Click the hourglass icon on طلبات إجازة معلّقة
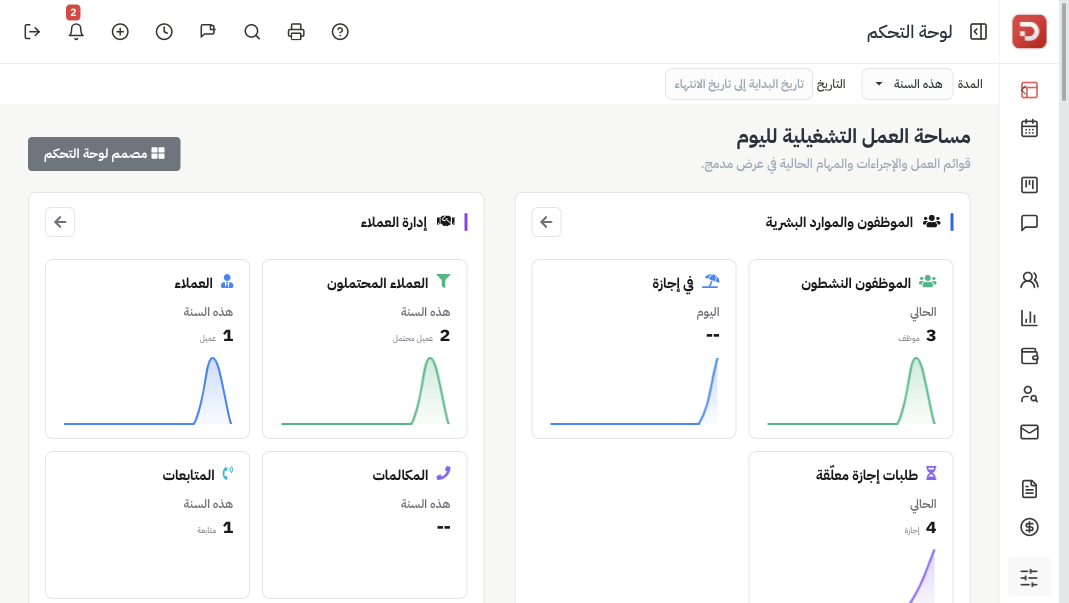Screen dimensions: 1069x603 click(x=931, y=473)
